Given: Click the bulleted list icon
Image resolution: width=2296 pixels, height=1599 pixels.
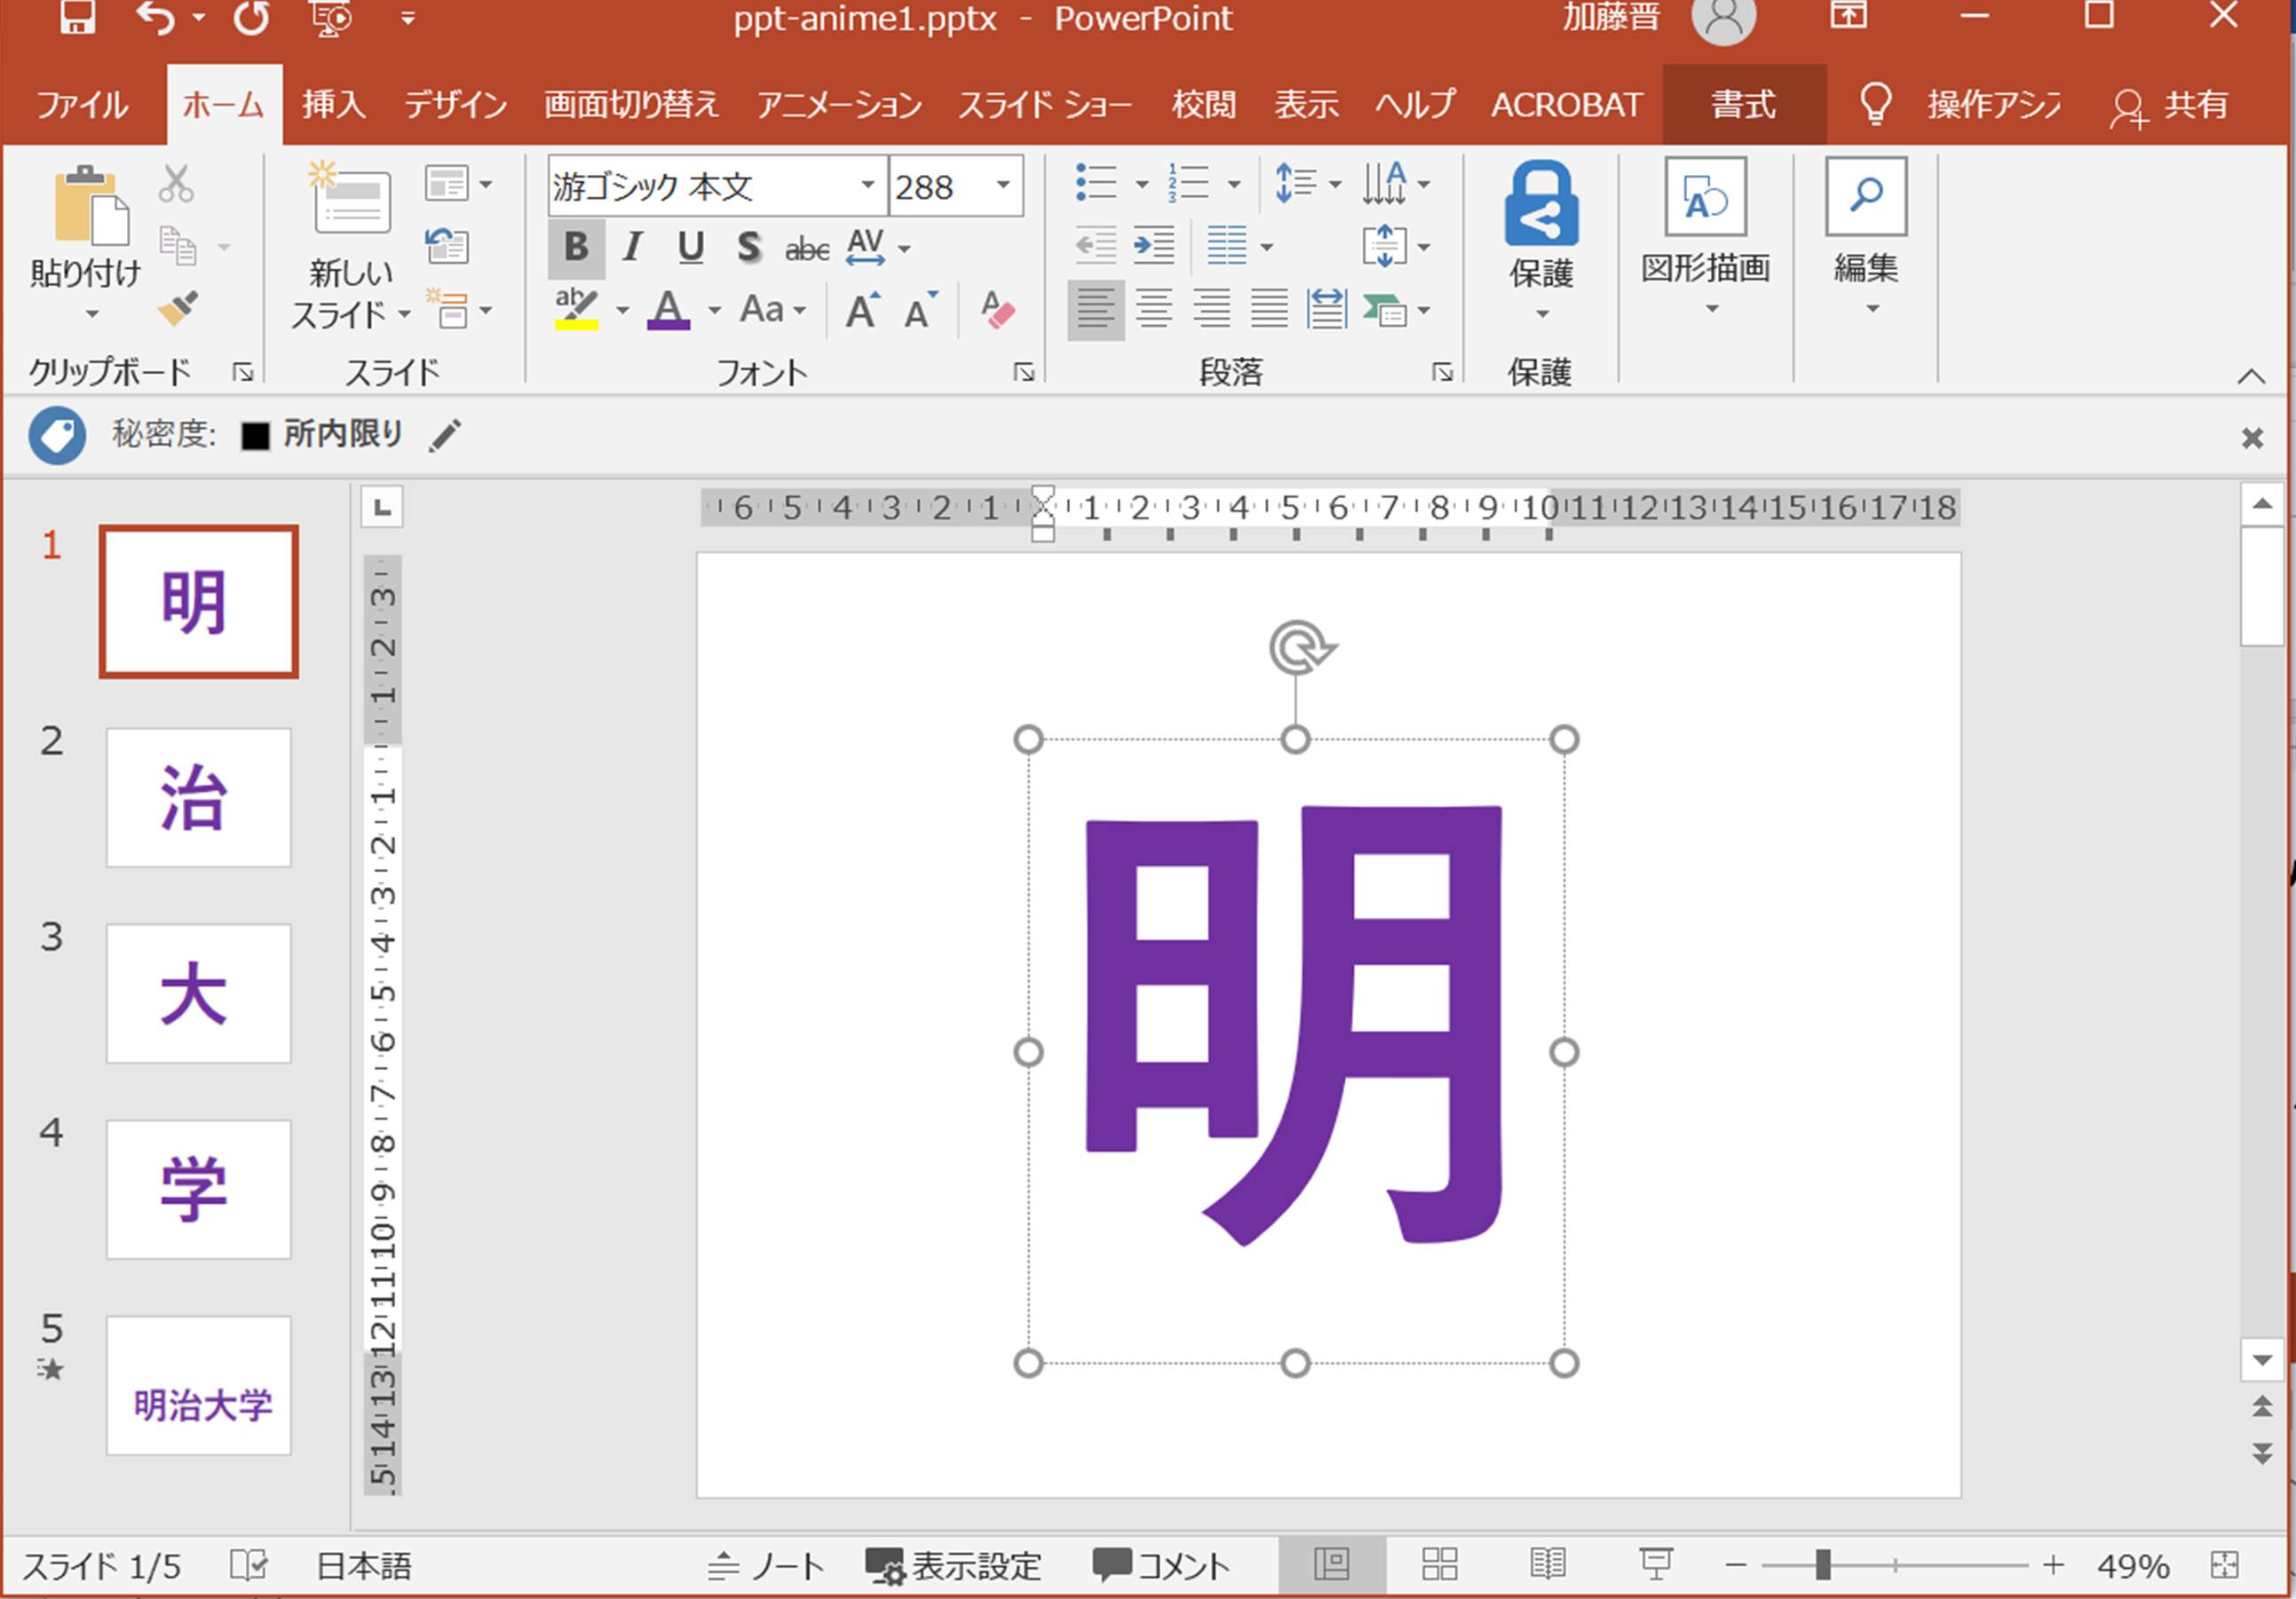Looking at the screenshot, I should (x=1096, y=183).
